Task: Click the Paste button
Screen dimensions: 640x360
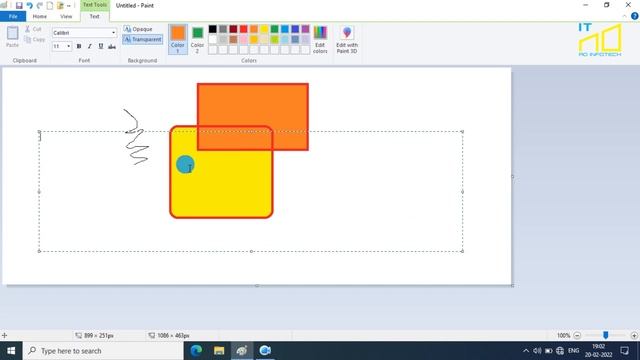Action: click(12, 37)
